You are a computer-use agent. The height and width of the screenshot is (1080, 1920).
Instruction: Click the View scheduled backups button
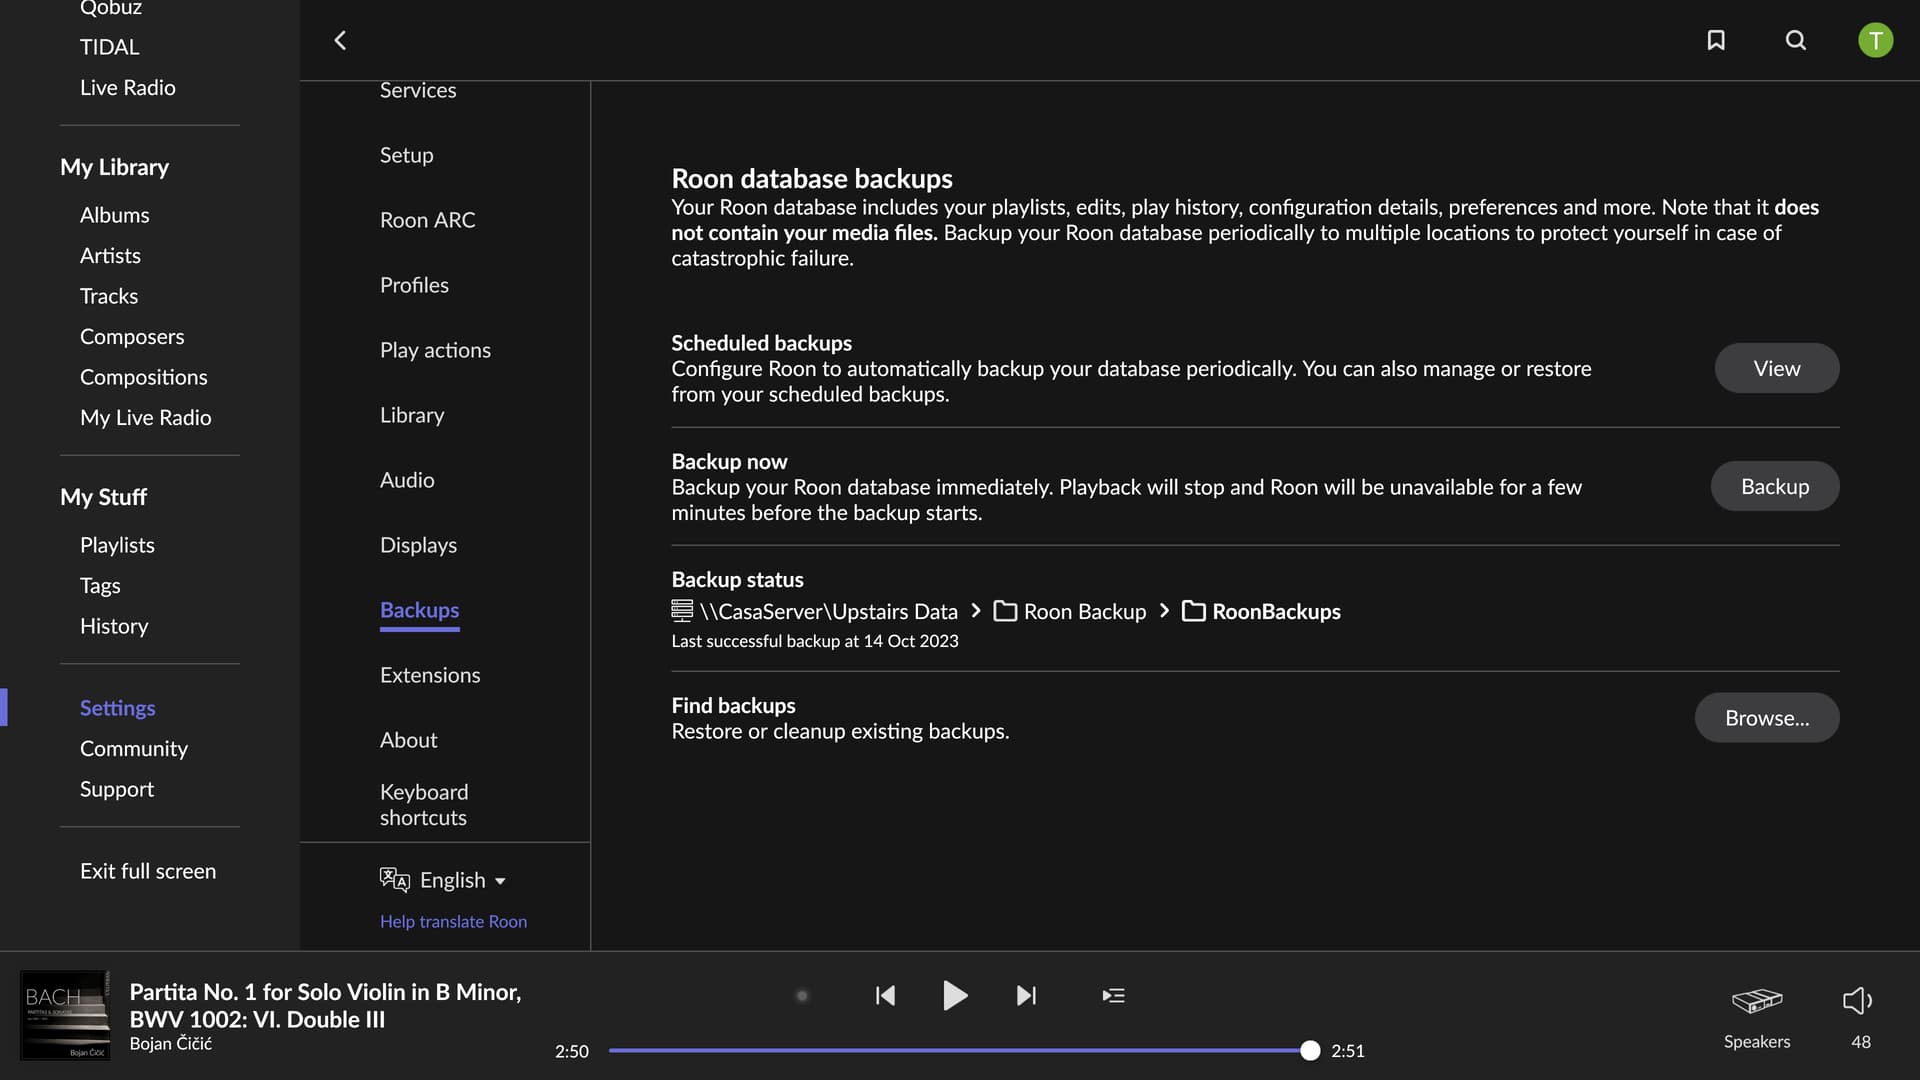[1776, 368]
